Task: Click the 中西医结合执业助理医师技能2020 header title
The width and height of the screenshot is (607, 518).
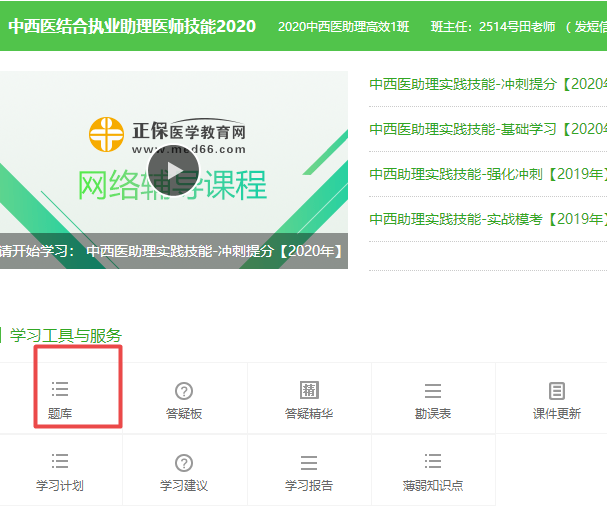Action: click(131, 25)
